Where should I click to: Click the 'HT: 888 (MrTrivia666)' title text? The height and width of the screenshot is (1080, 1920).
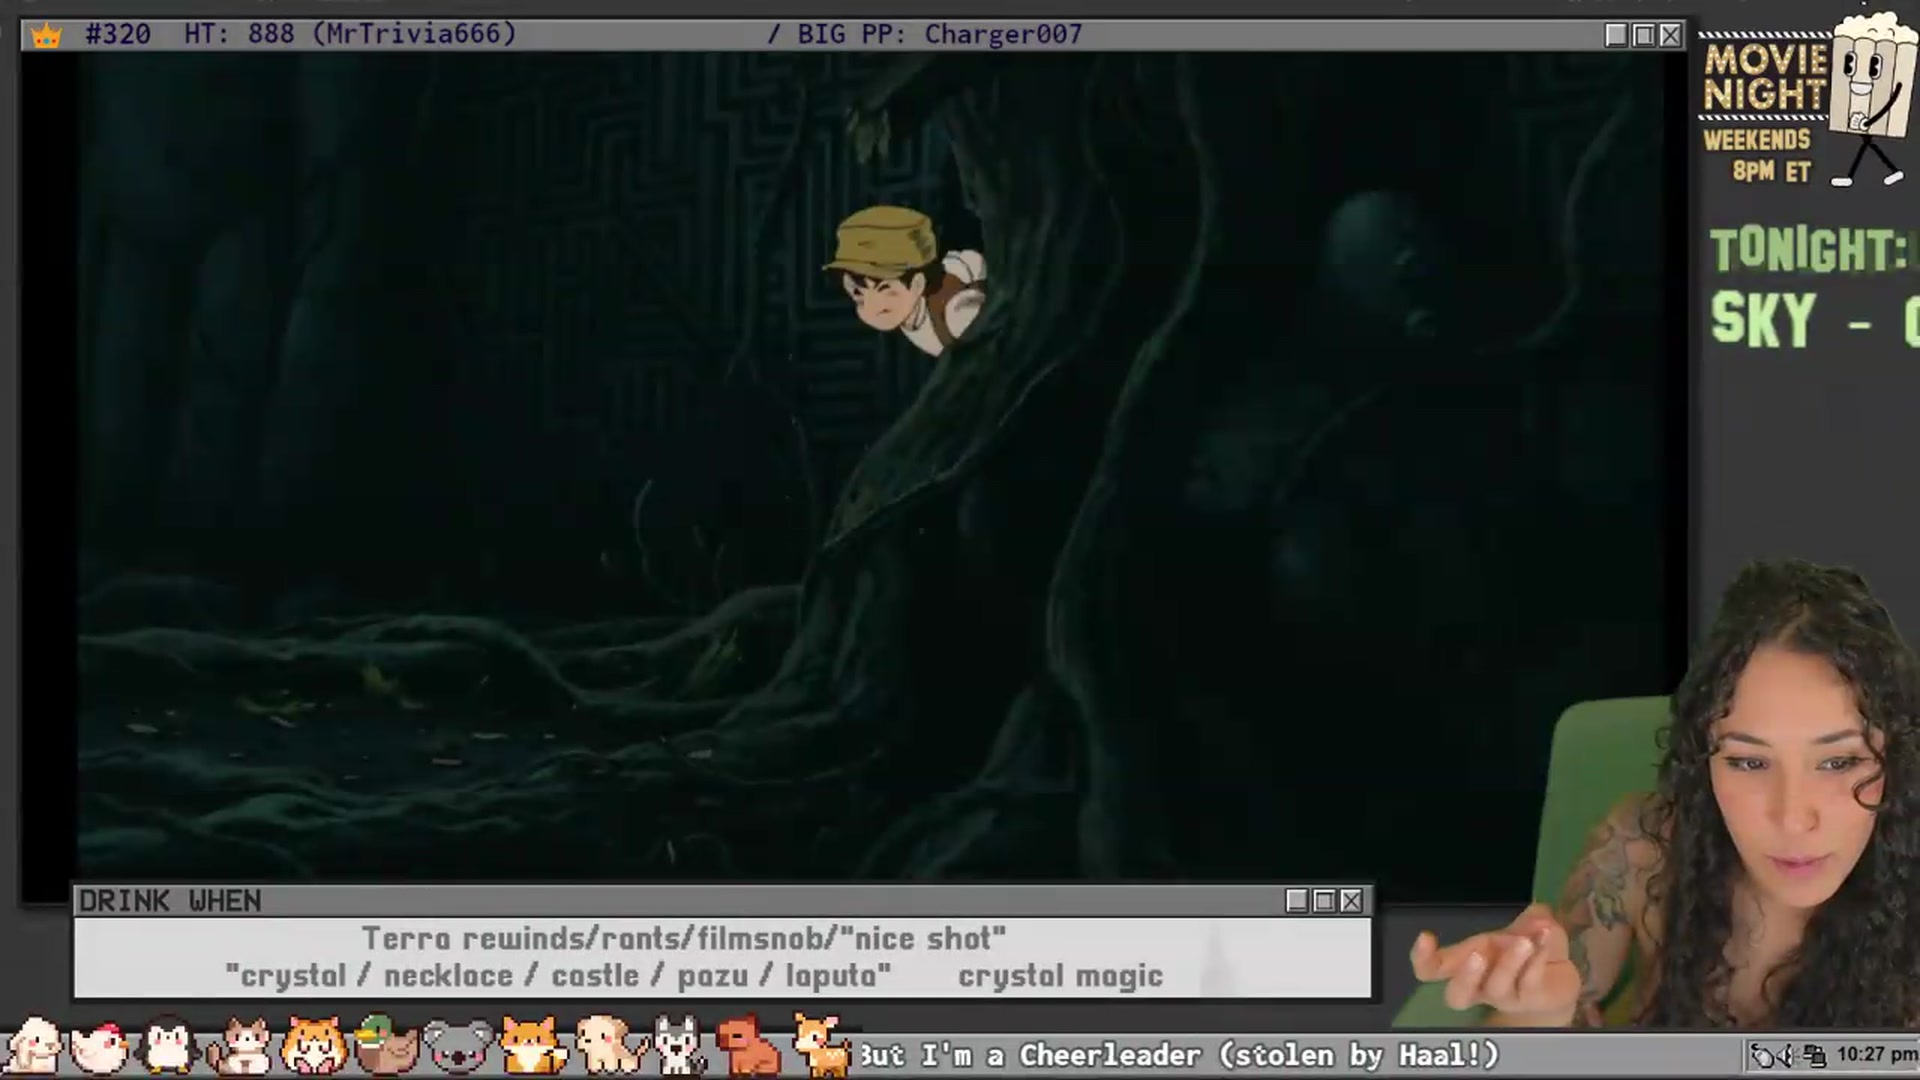(350, 34)
